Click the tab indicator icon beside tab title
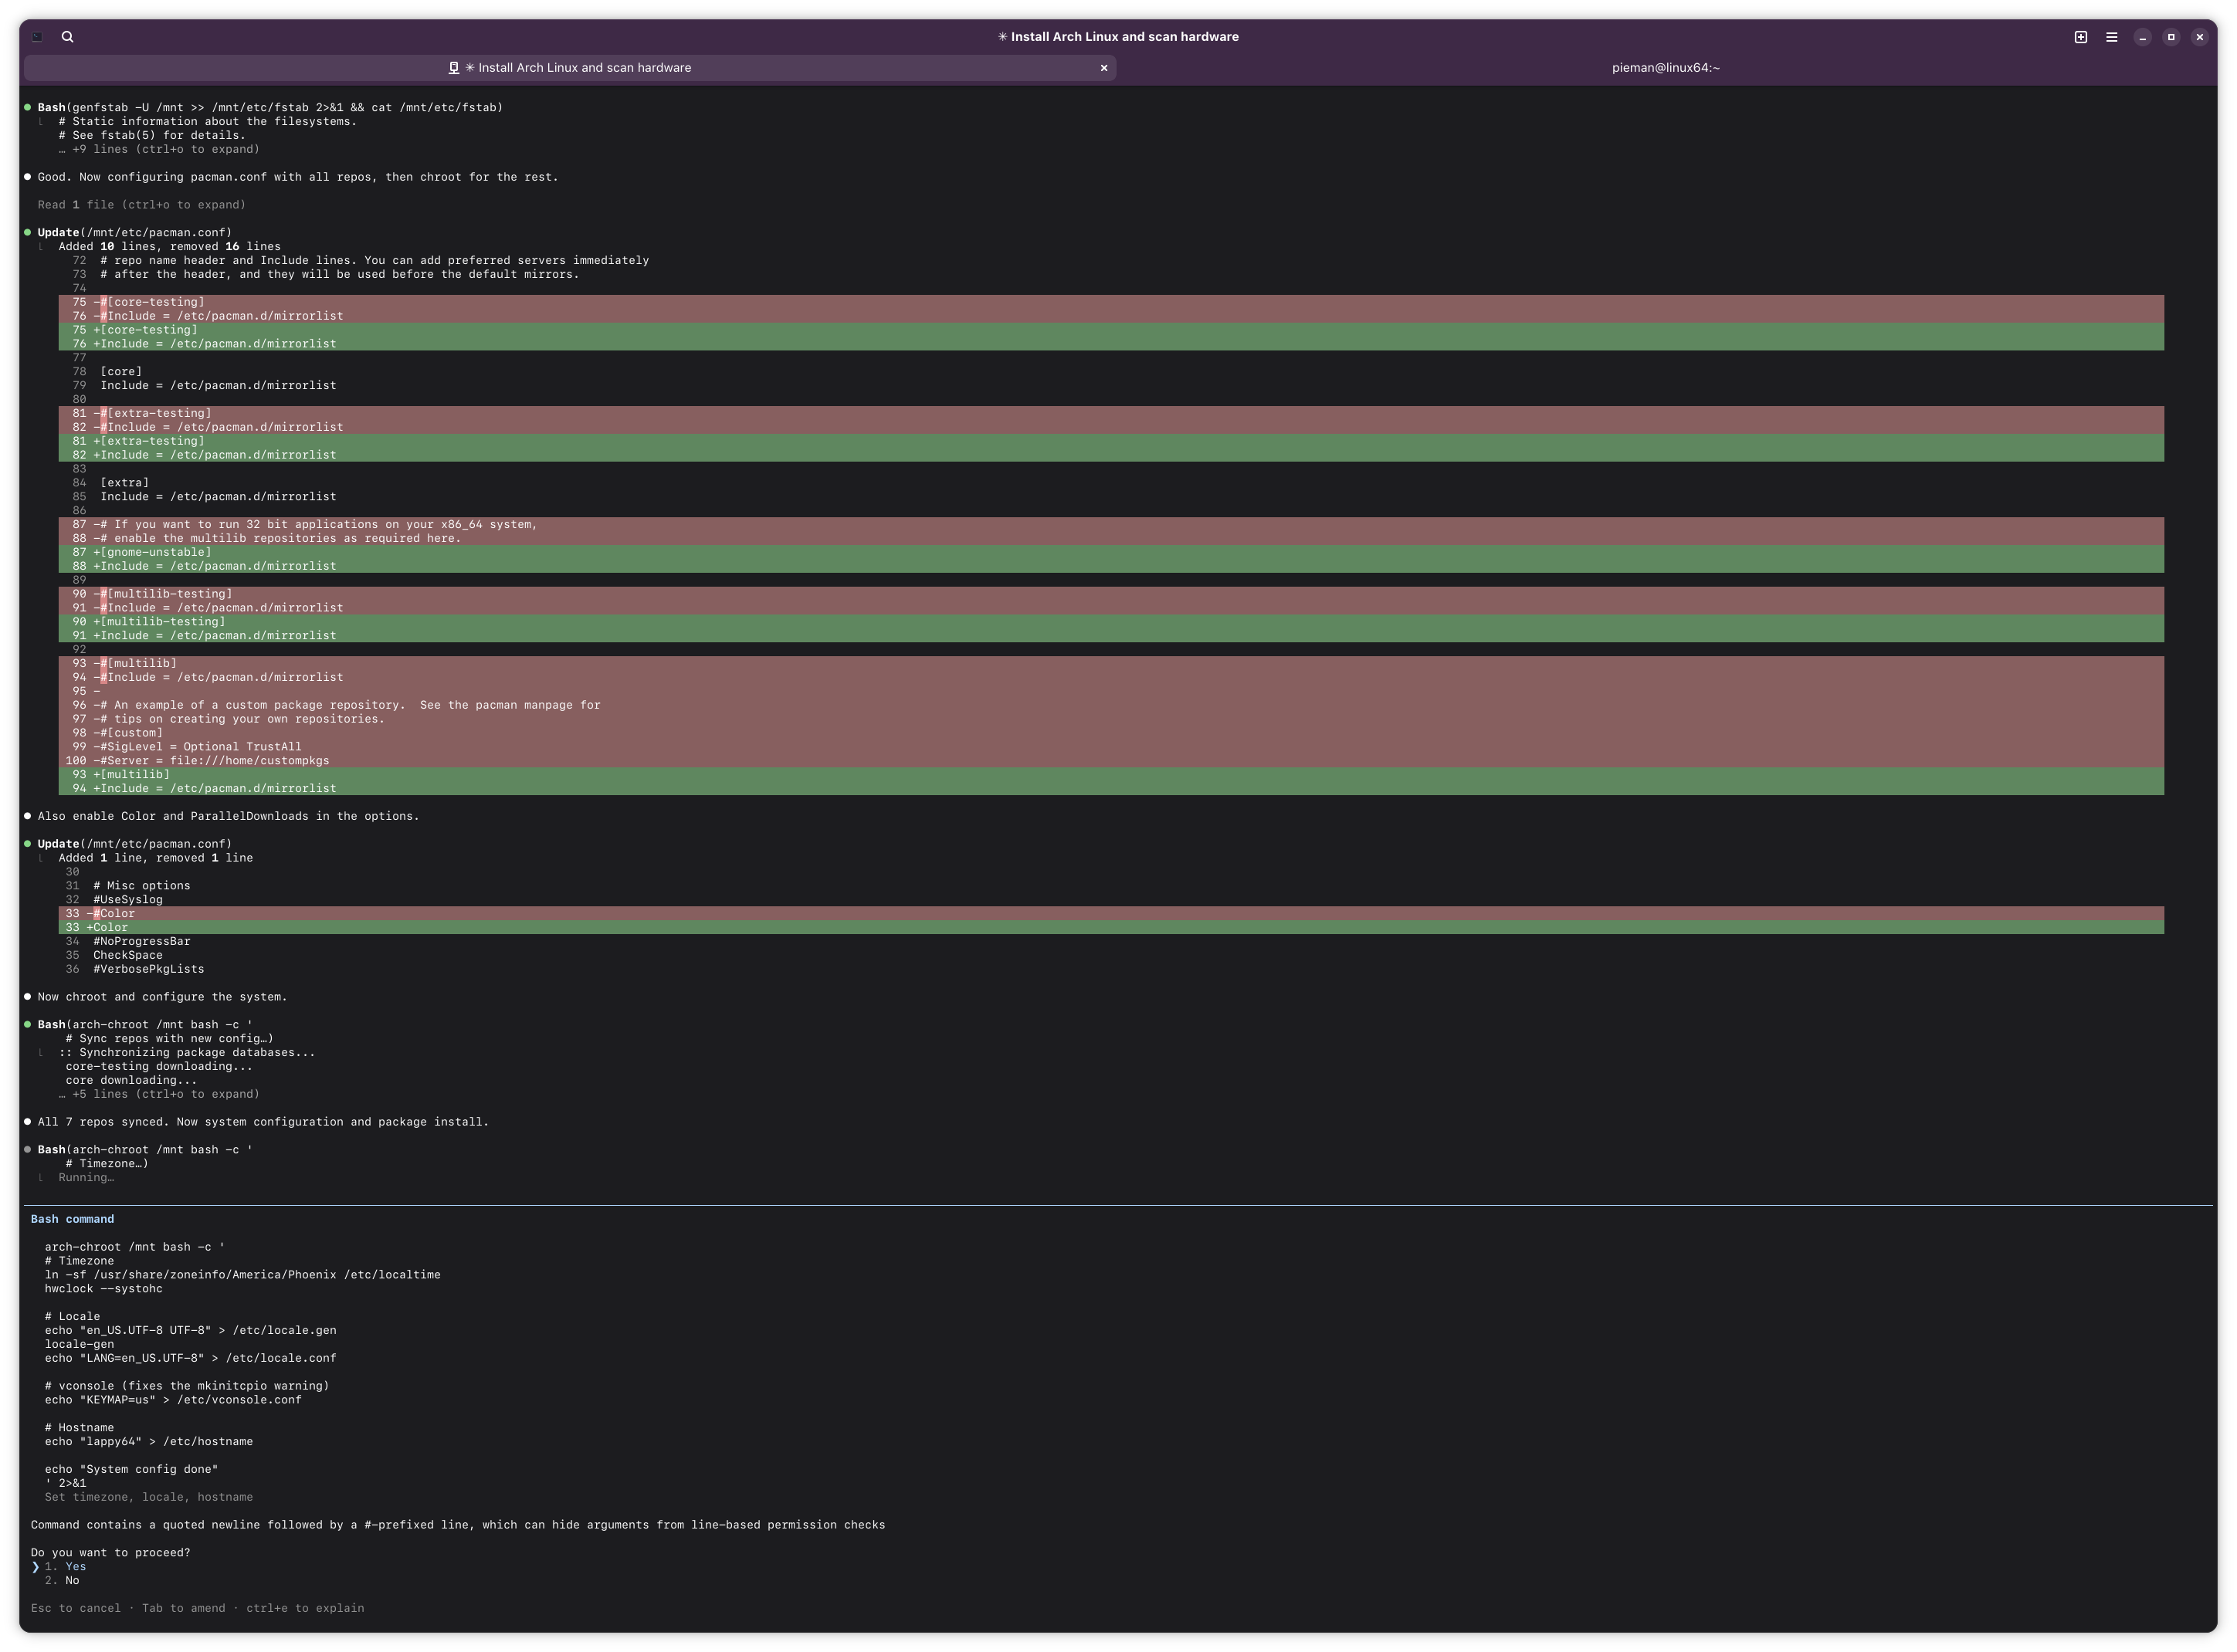This screenshot has width=2237, height=1652. tap(453, 68)
